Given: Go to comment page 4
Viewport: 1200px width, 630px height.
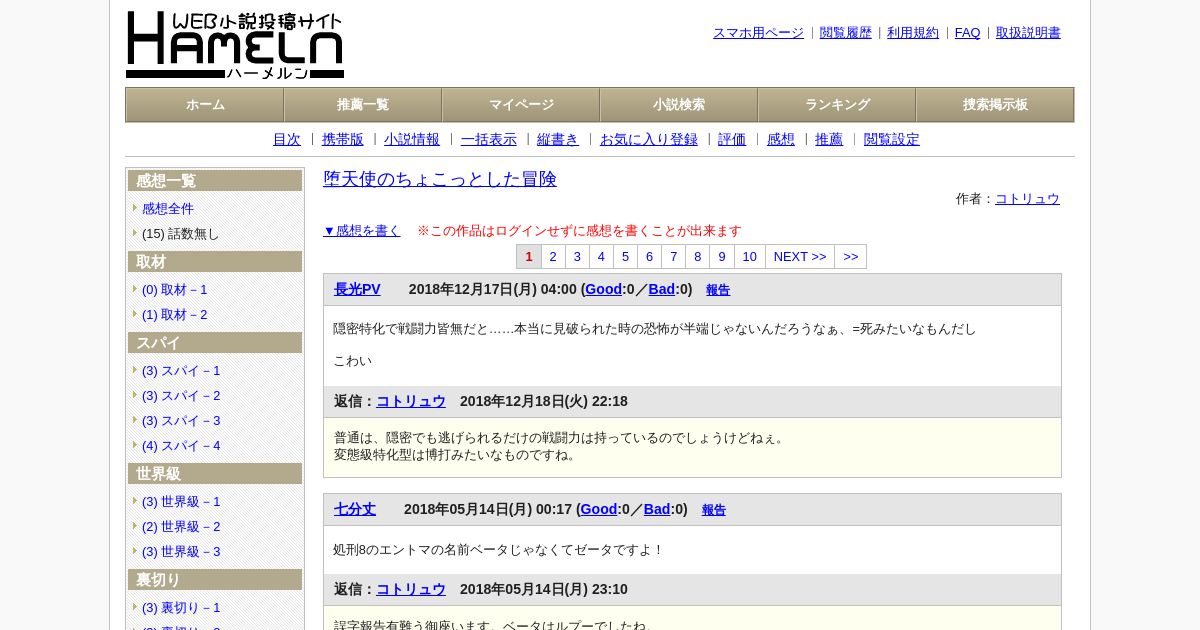Looking at the screenshot, I should pyautogui.click(x=601, y=257).
